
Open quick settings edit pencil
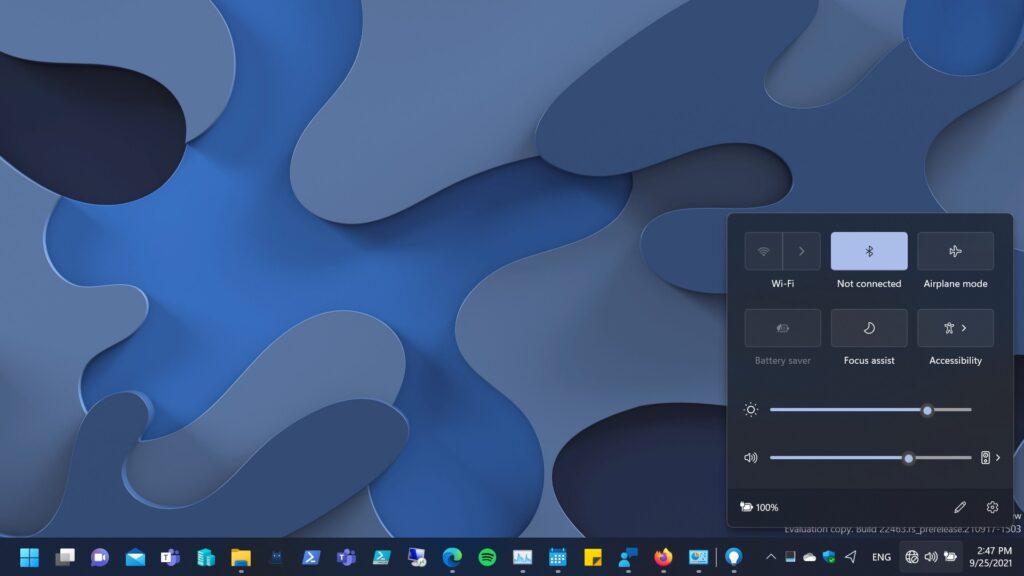coord(960,507)
